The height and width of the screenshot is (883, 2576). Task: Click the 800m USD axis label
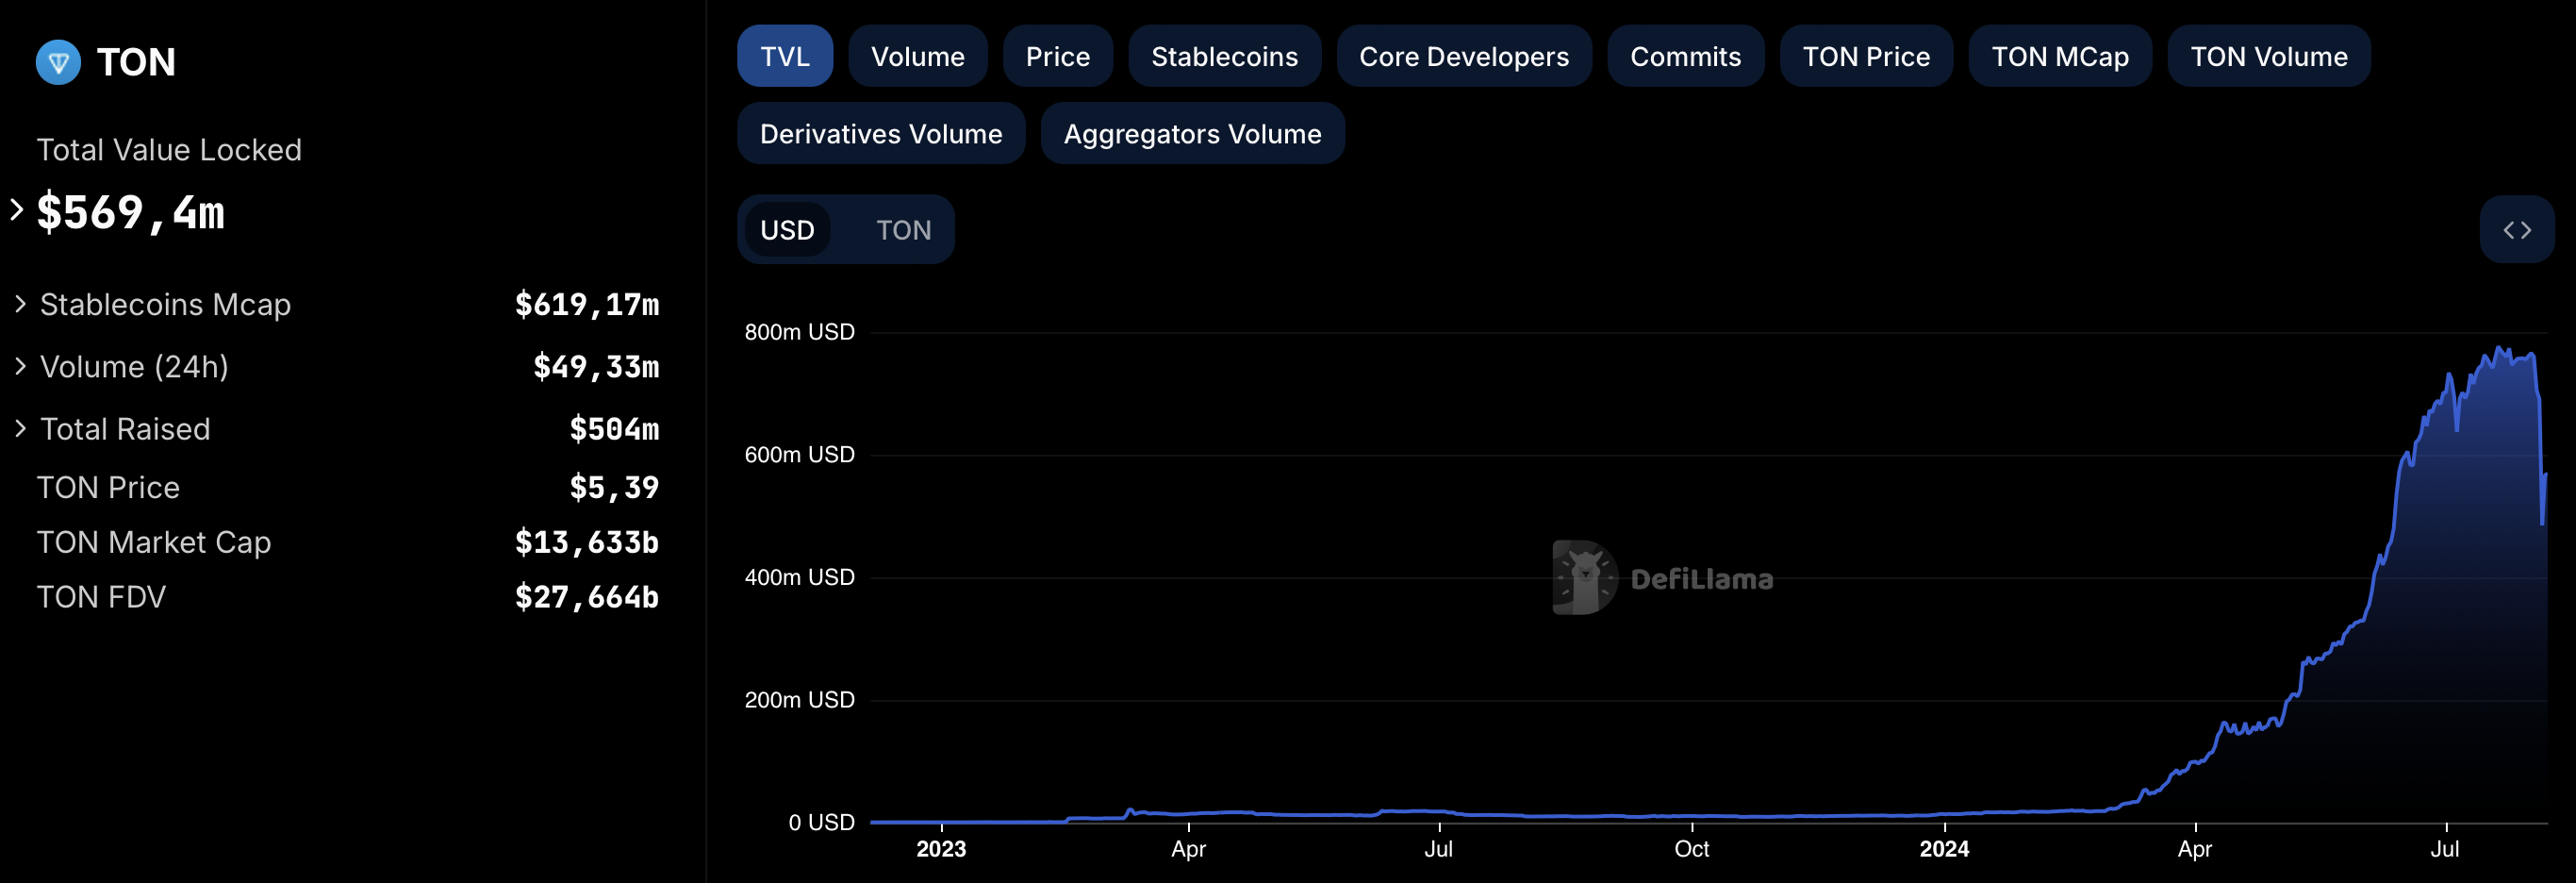[x=799, y=332]
